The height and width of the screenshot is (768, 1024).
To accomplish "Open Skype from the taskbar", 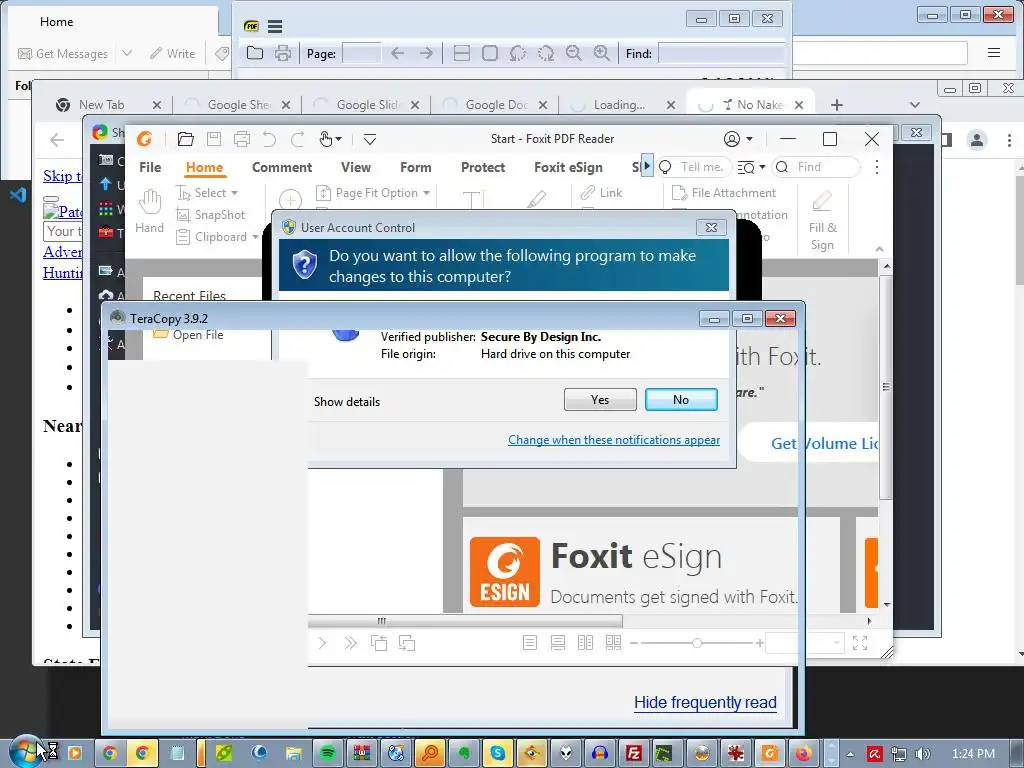I will tap(498, 753).
